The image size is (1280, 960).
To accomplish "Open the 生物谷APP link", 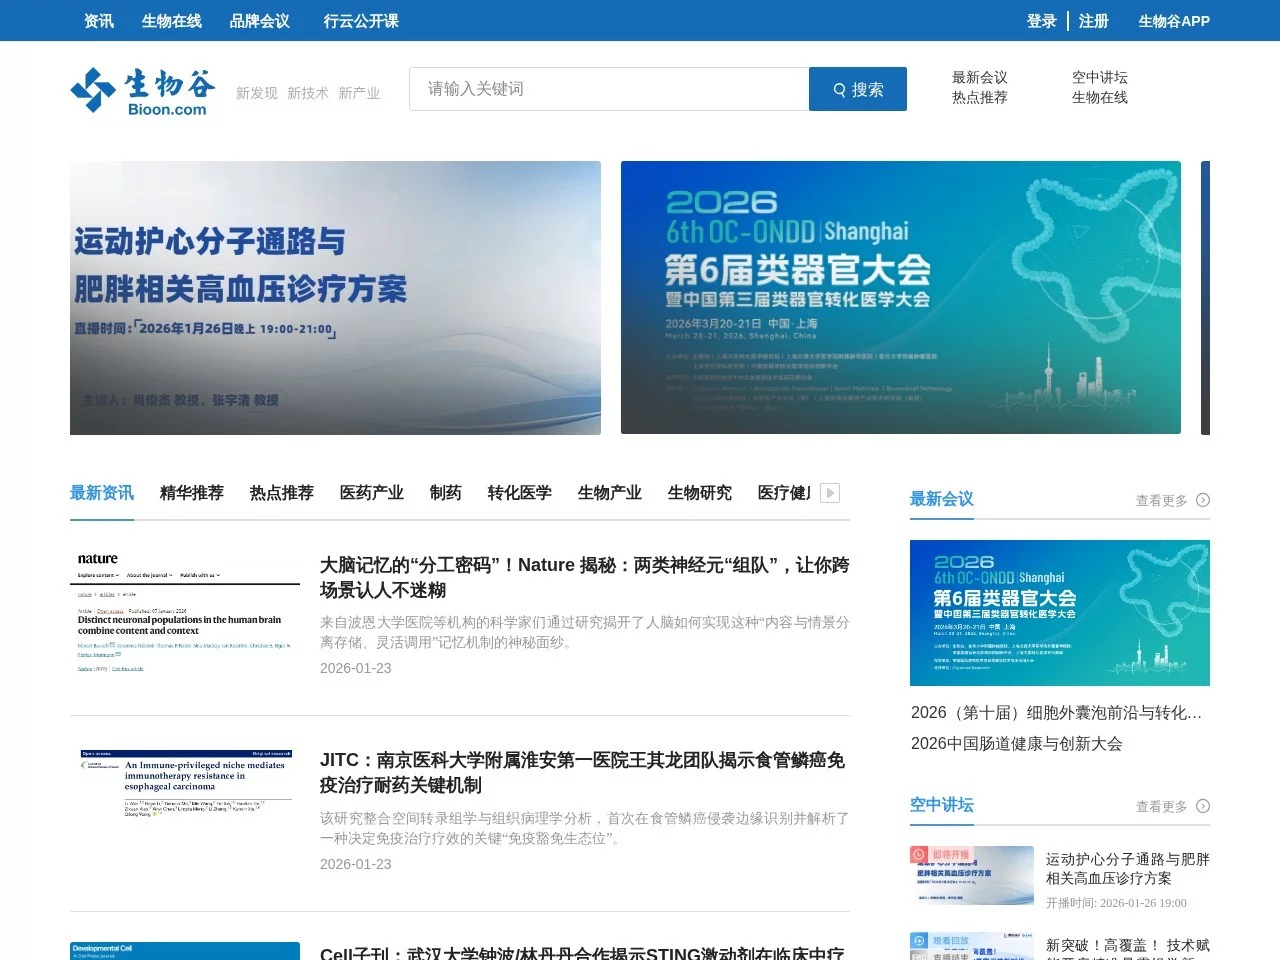I will 1174,21.
